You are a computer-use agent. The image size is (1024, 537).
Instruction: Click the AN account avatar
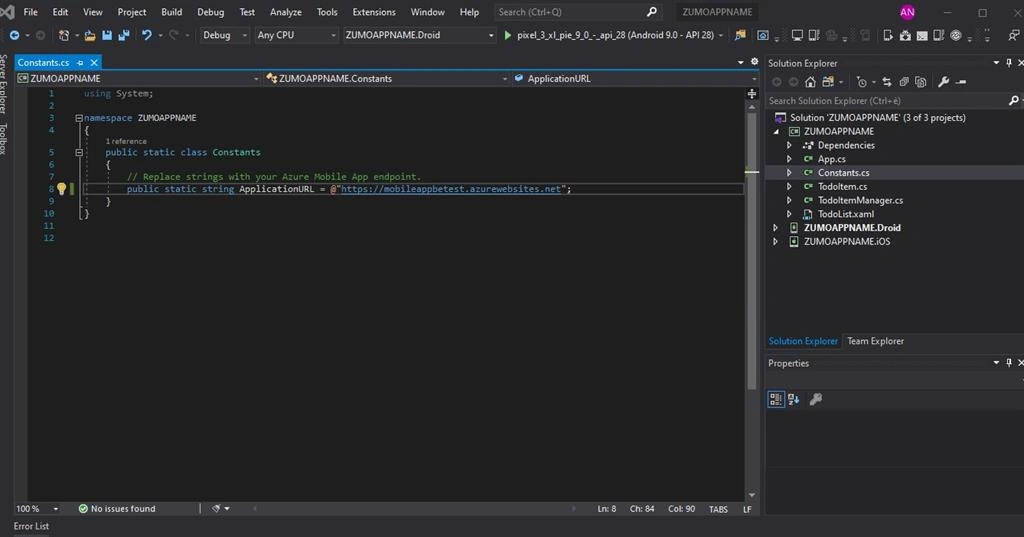click(907, 12)
